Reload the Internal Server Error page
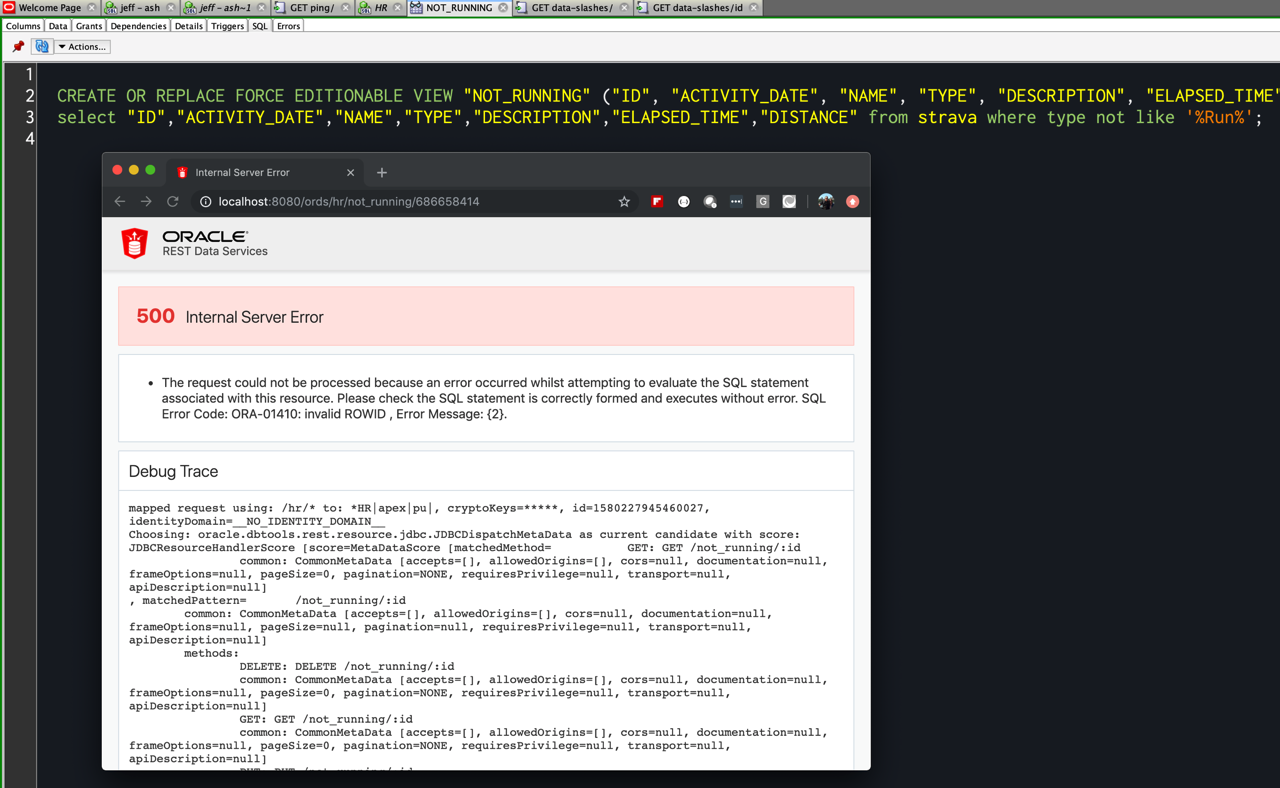Screen dimensions: 1280x788 pyautogui.click(x=173, y=202)
